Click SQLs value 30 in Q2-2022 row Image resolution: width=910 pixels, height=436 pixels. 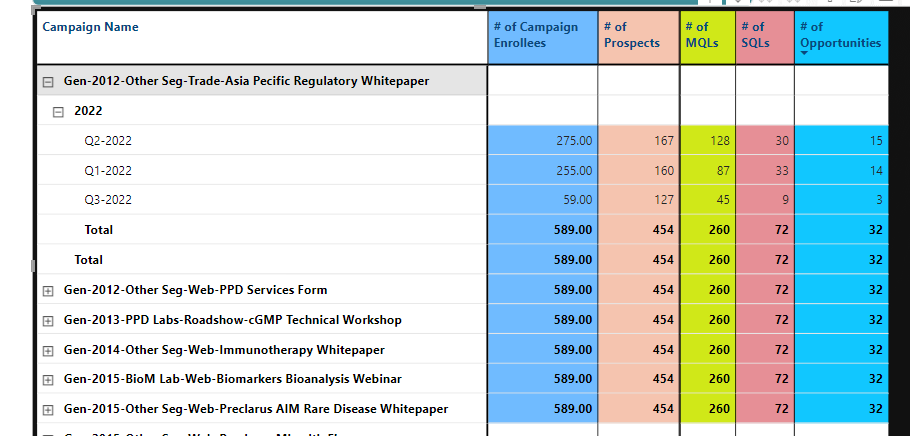coord(782,140)
